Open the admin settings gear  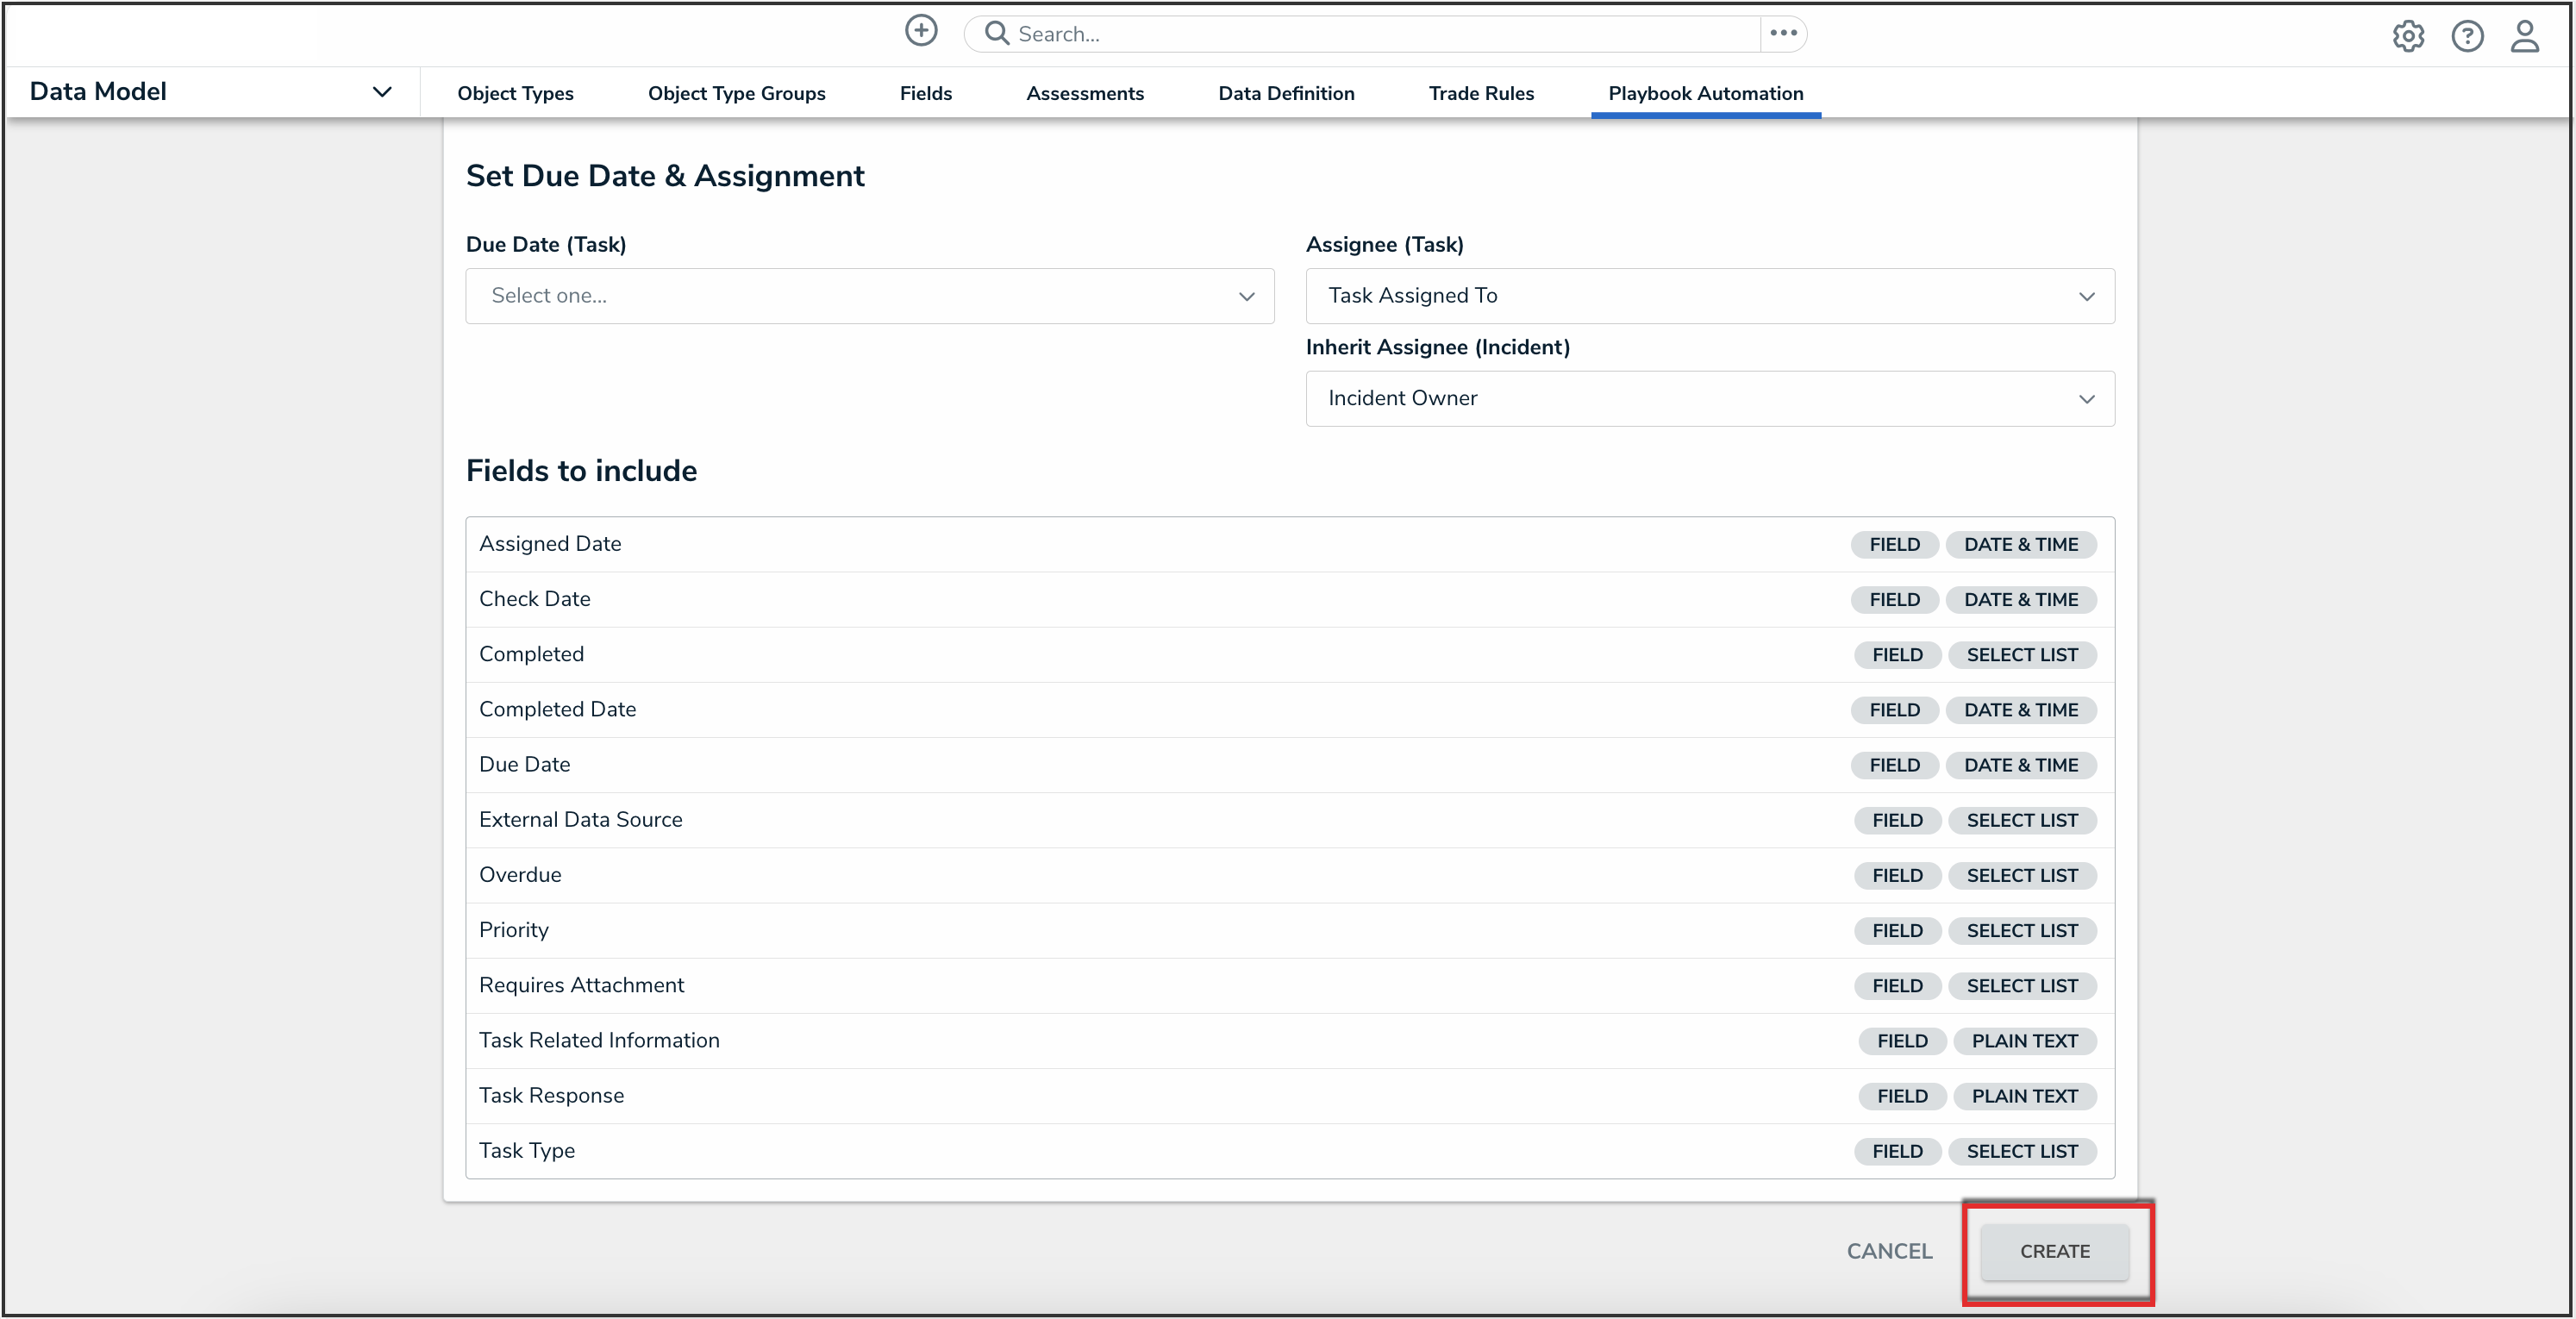(2407, 37)
